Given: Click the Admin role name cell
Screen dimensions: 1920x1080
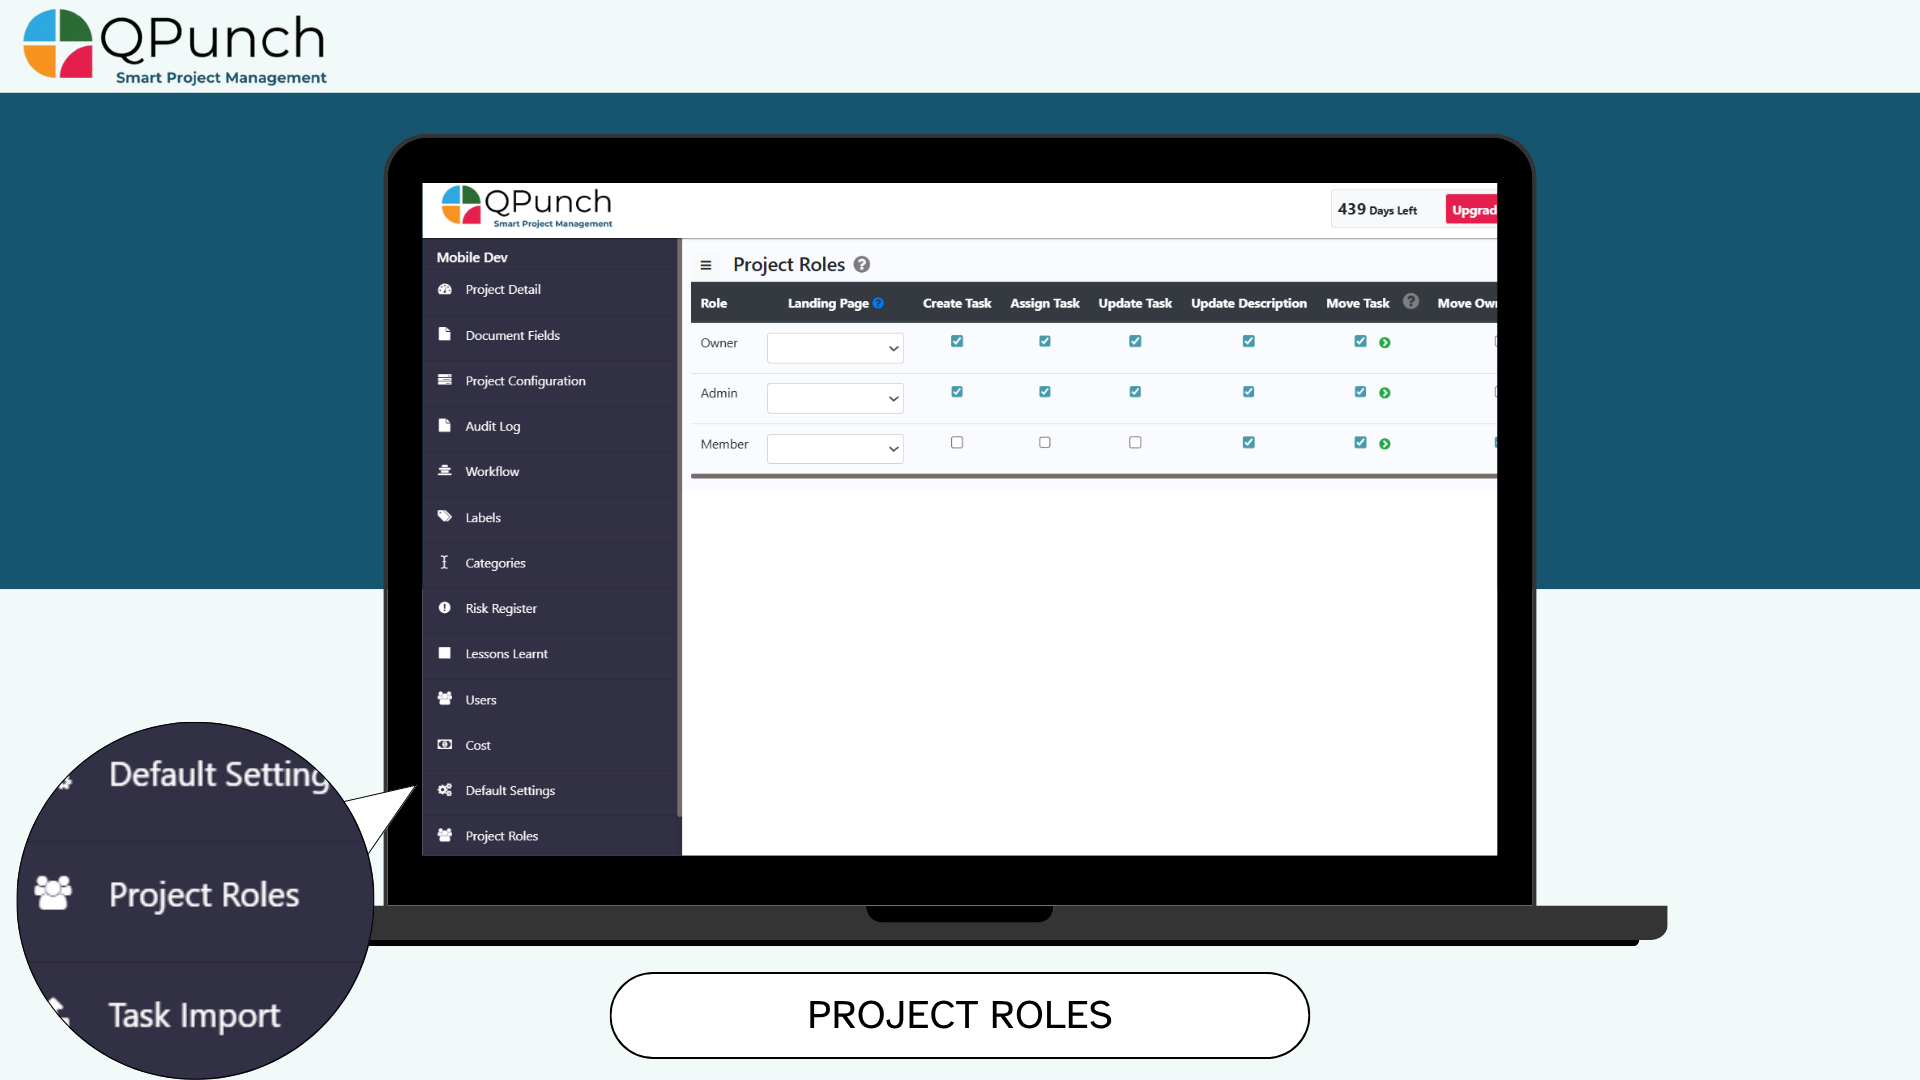Looking at the screenshot, I should pyautogui.click(x=719, y=393).
